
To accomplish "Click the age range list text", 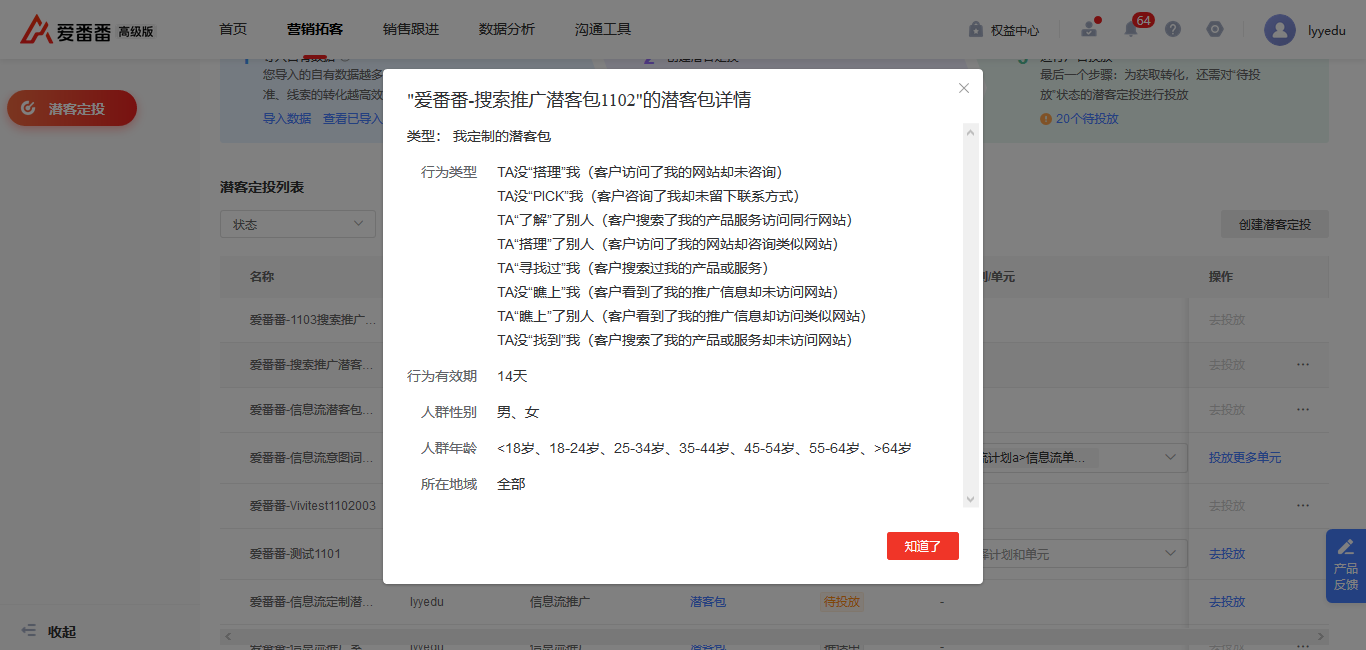I will click(704, 448).
